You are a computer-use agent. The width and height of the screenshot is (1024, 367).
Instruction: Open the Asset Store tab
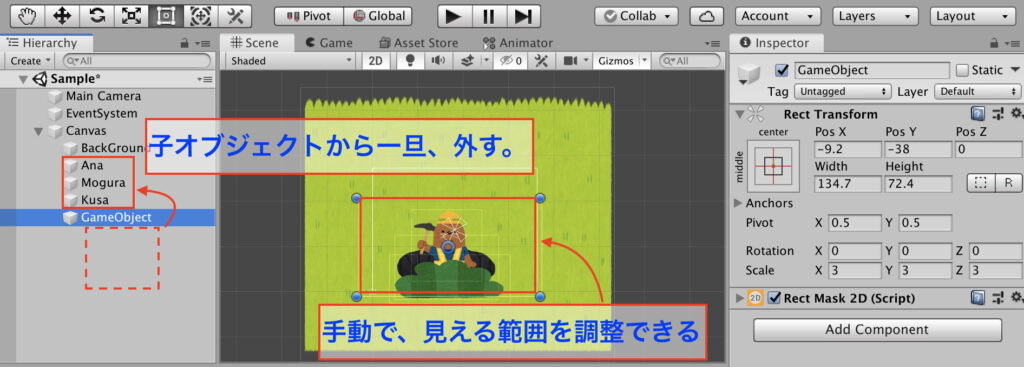(x=418, y=43)
